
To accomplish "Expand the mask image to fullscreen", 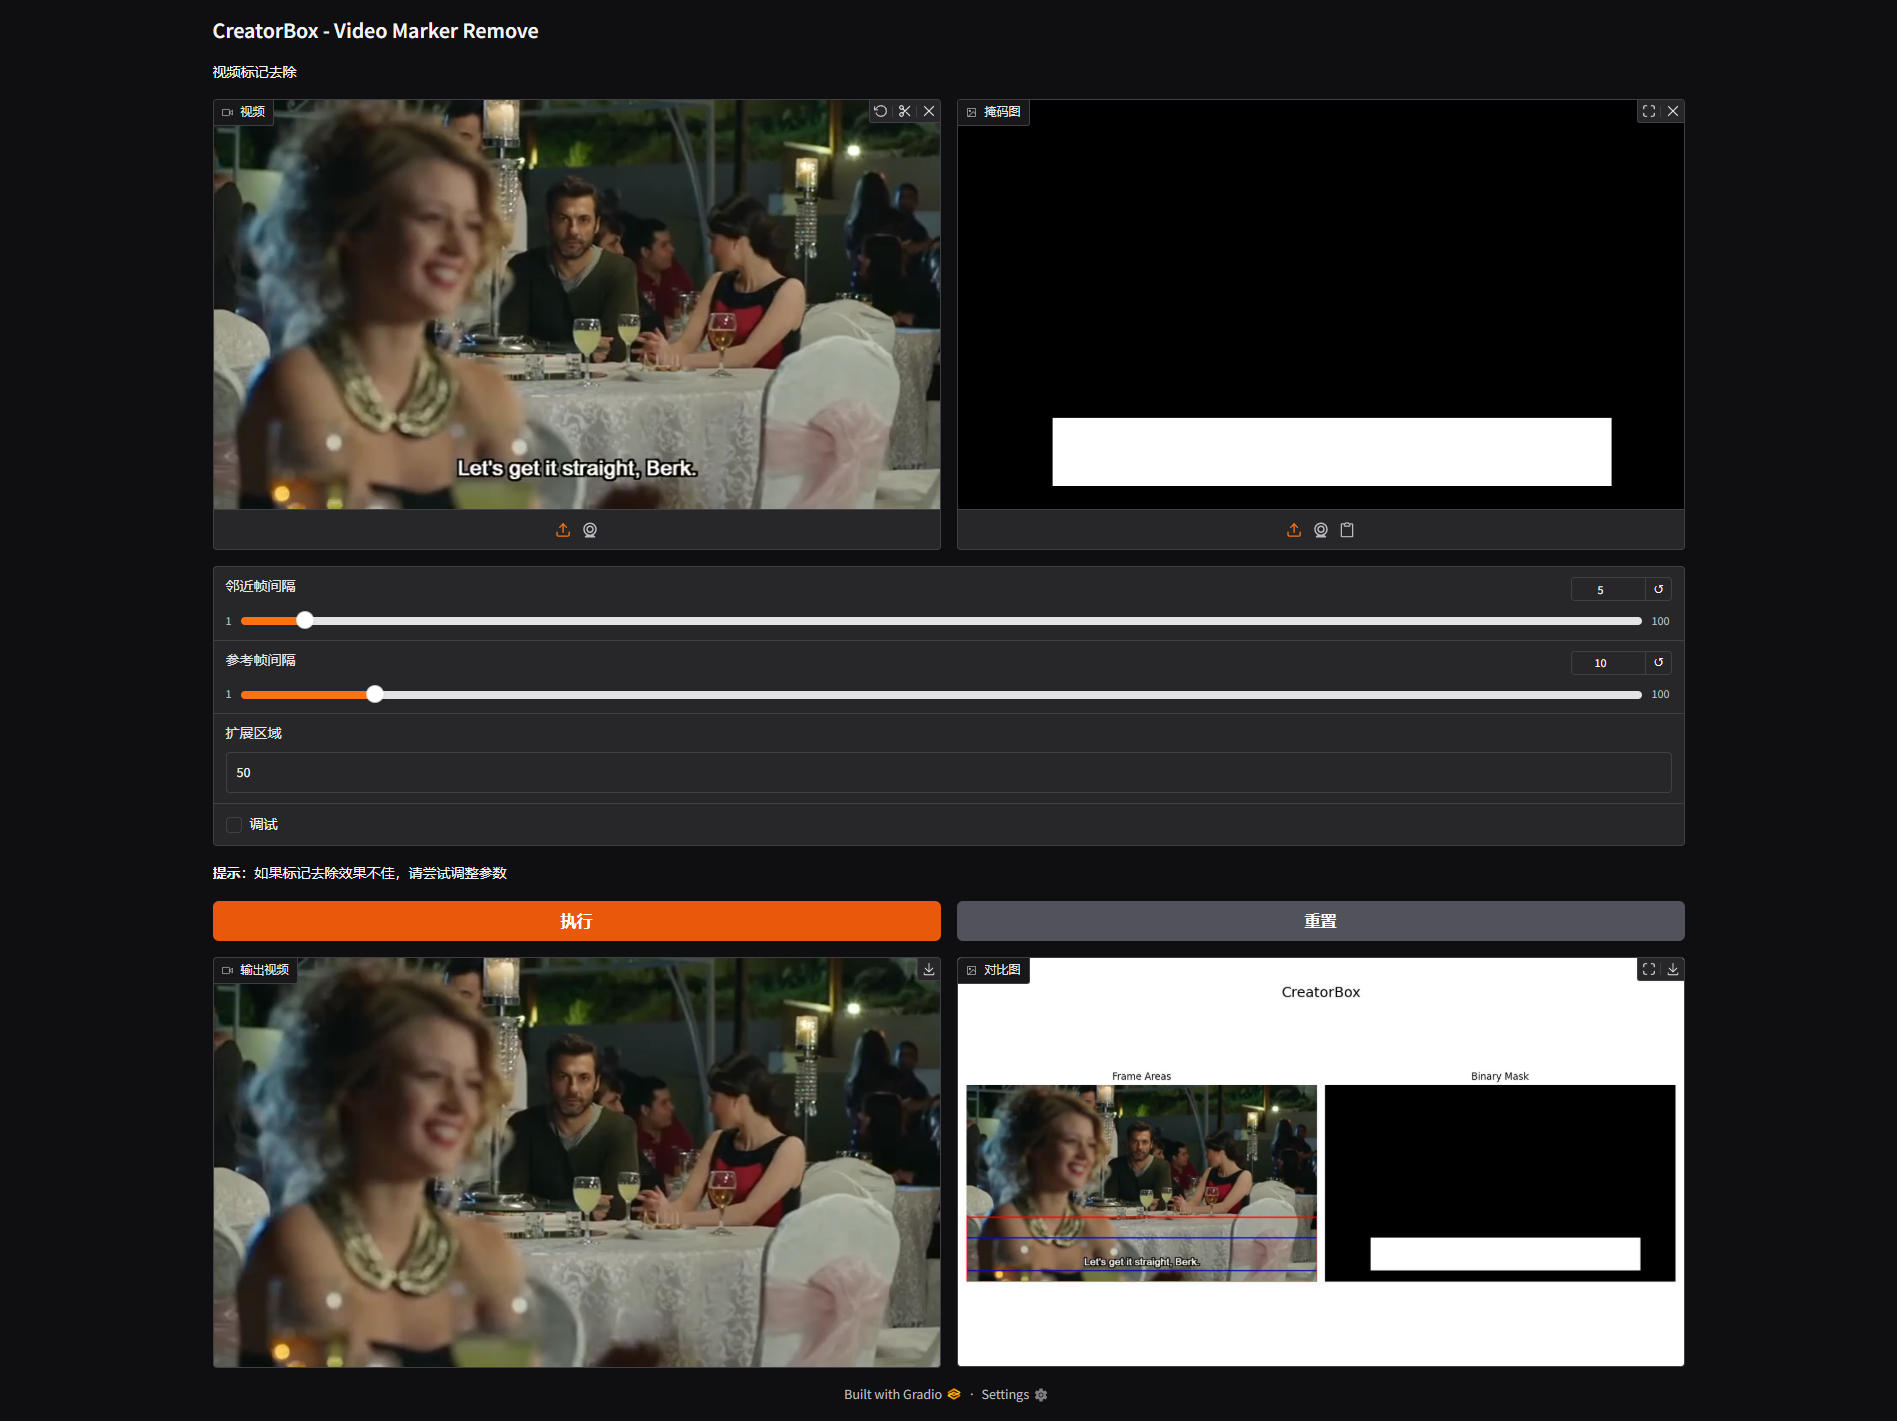I will [1649, 111].
